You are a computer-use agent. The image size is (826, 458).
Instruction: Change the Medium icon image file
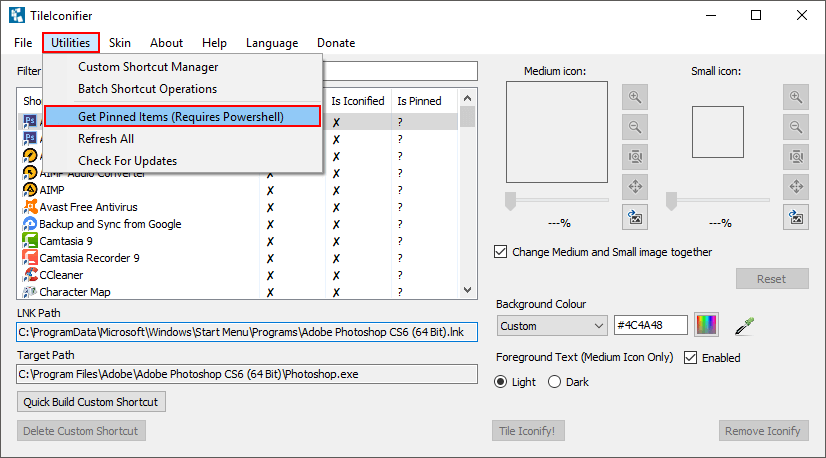point(635,217)
